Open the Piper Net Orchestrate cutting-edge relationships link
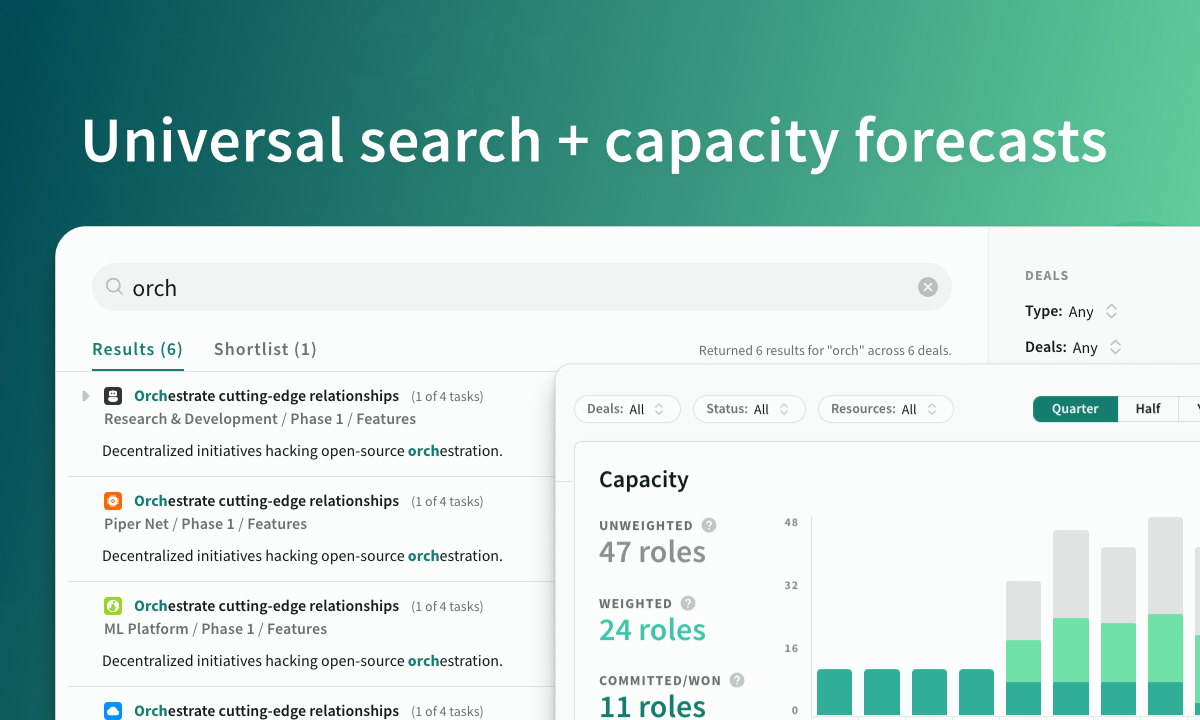This screenshot has width=1200, height=720. 266,501
